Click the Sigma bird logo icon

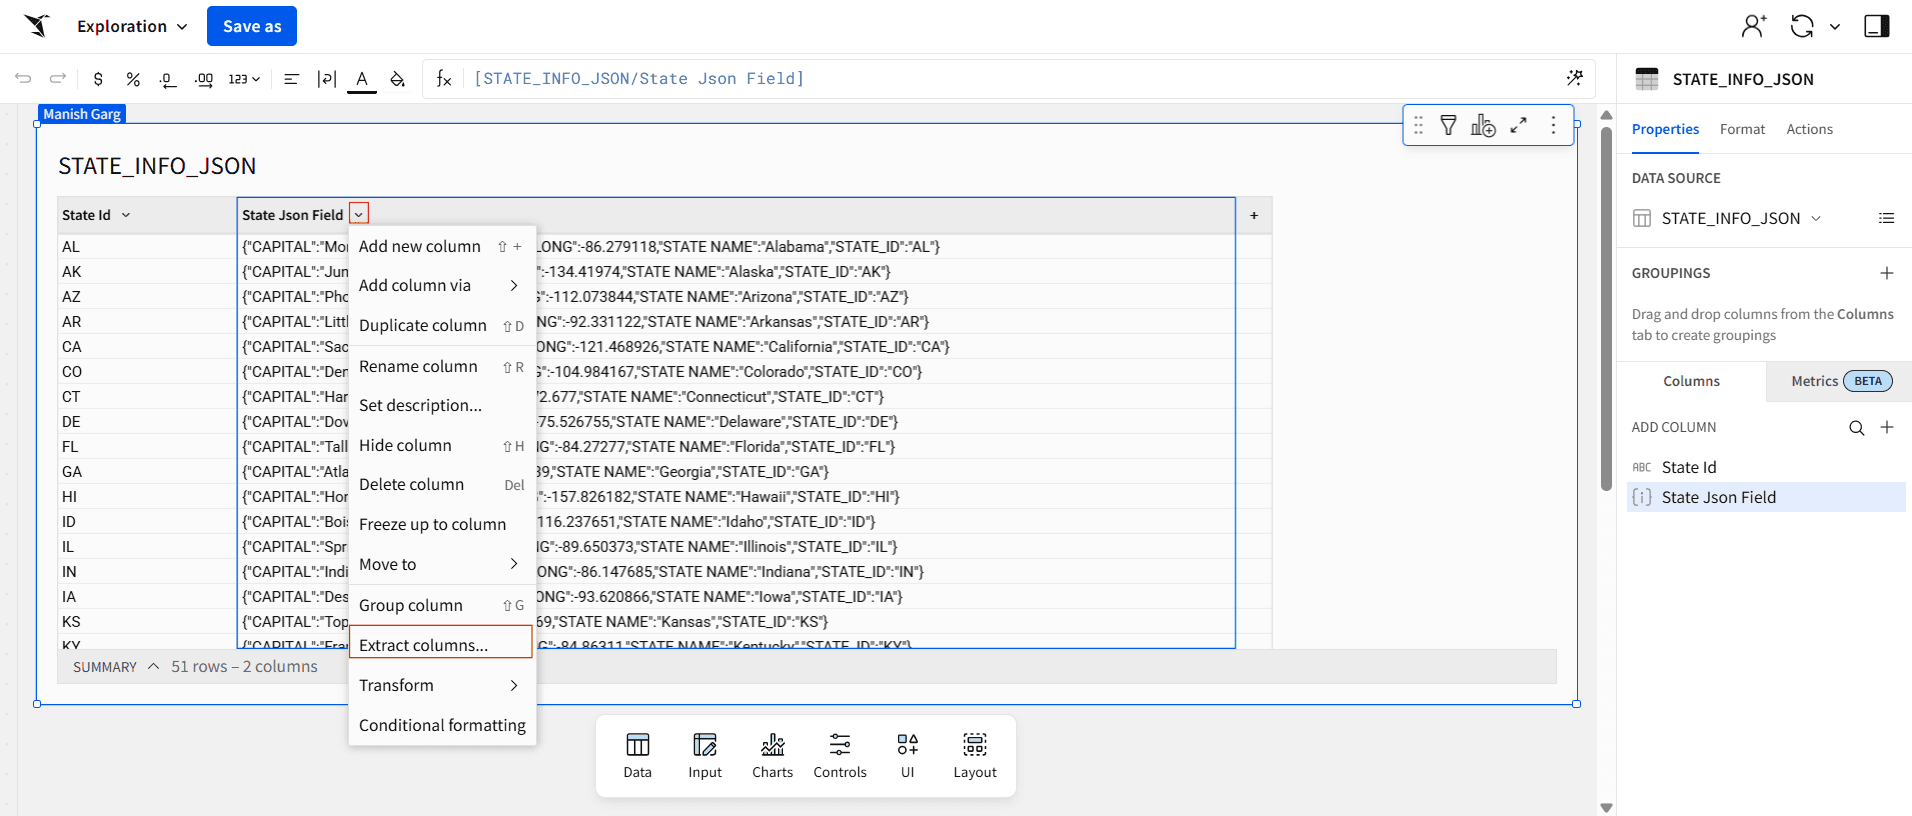pos(37,26)
